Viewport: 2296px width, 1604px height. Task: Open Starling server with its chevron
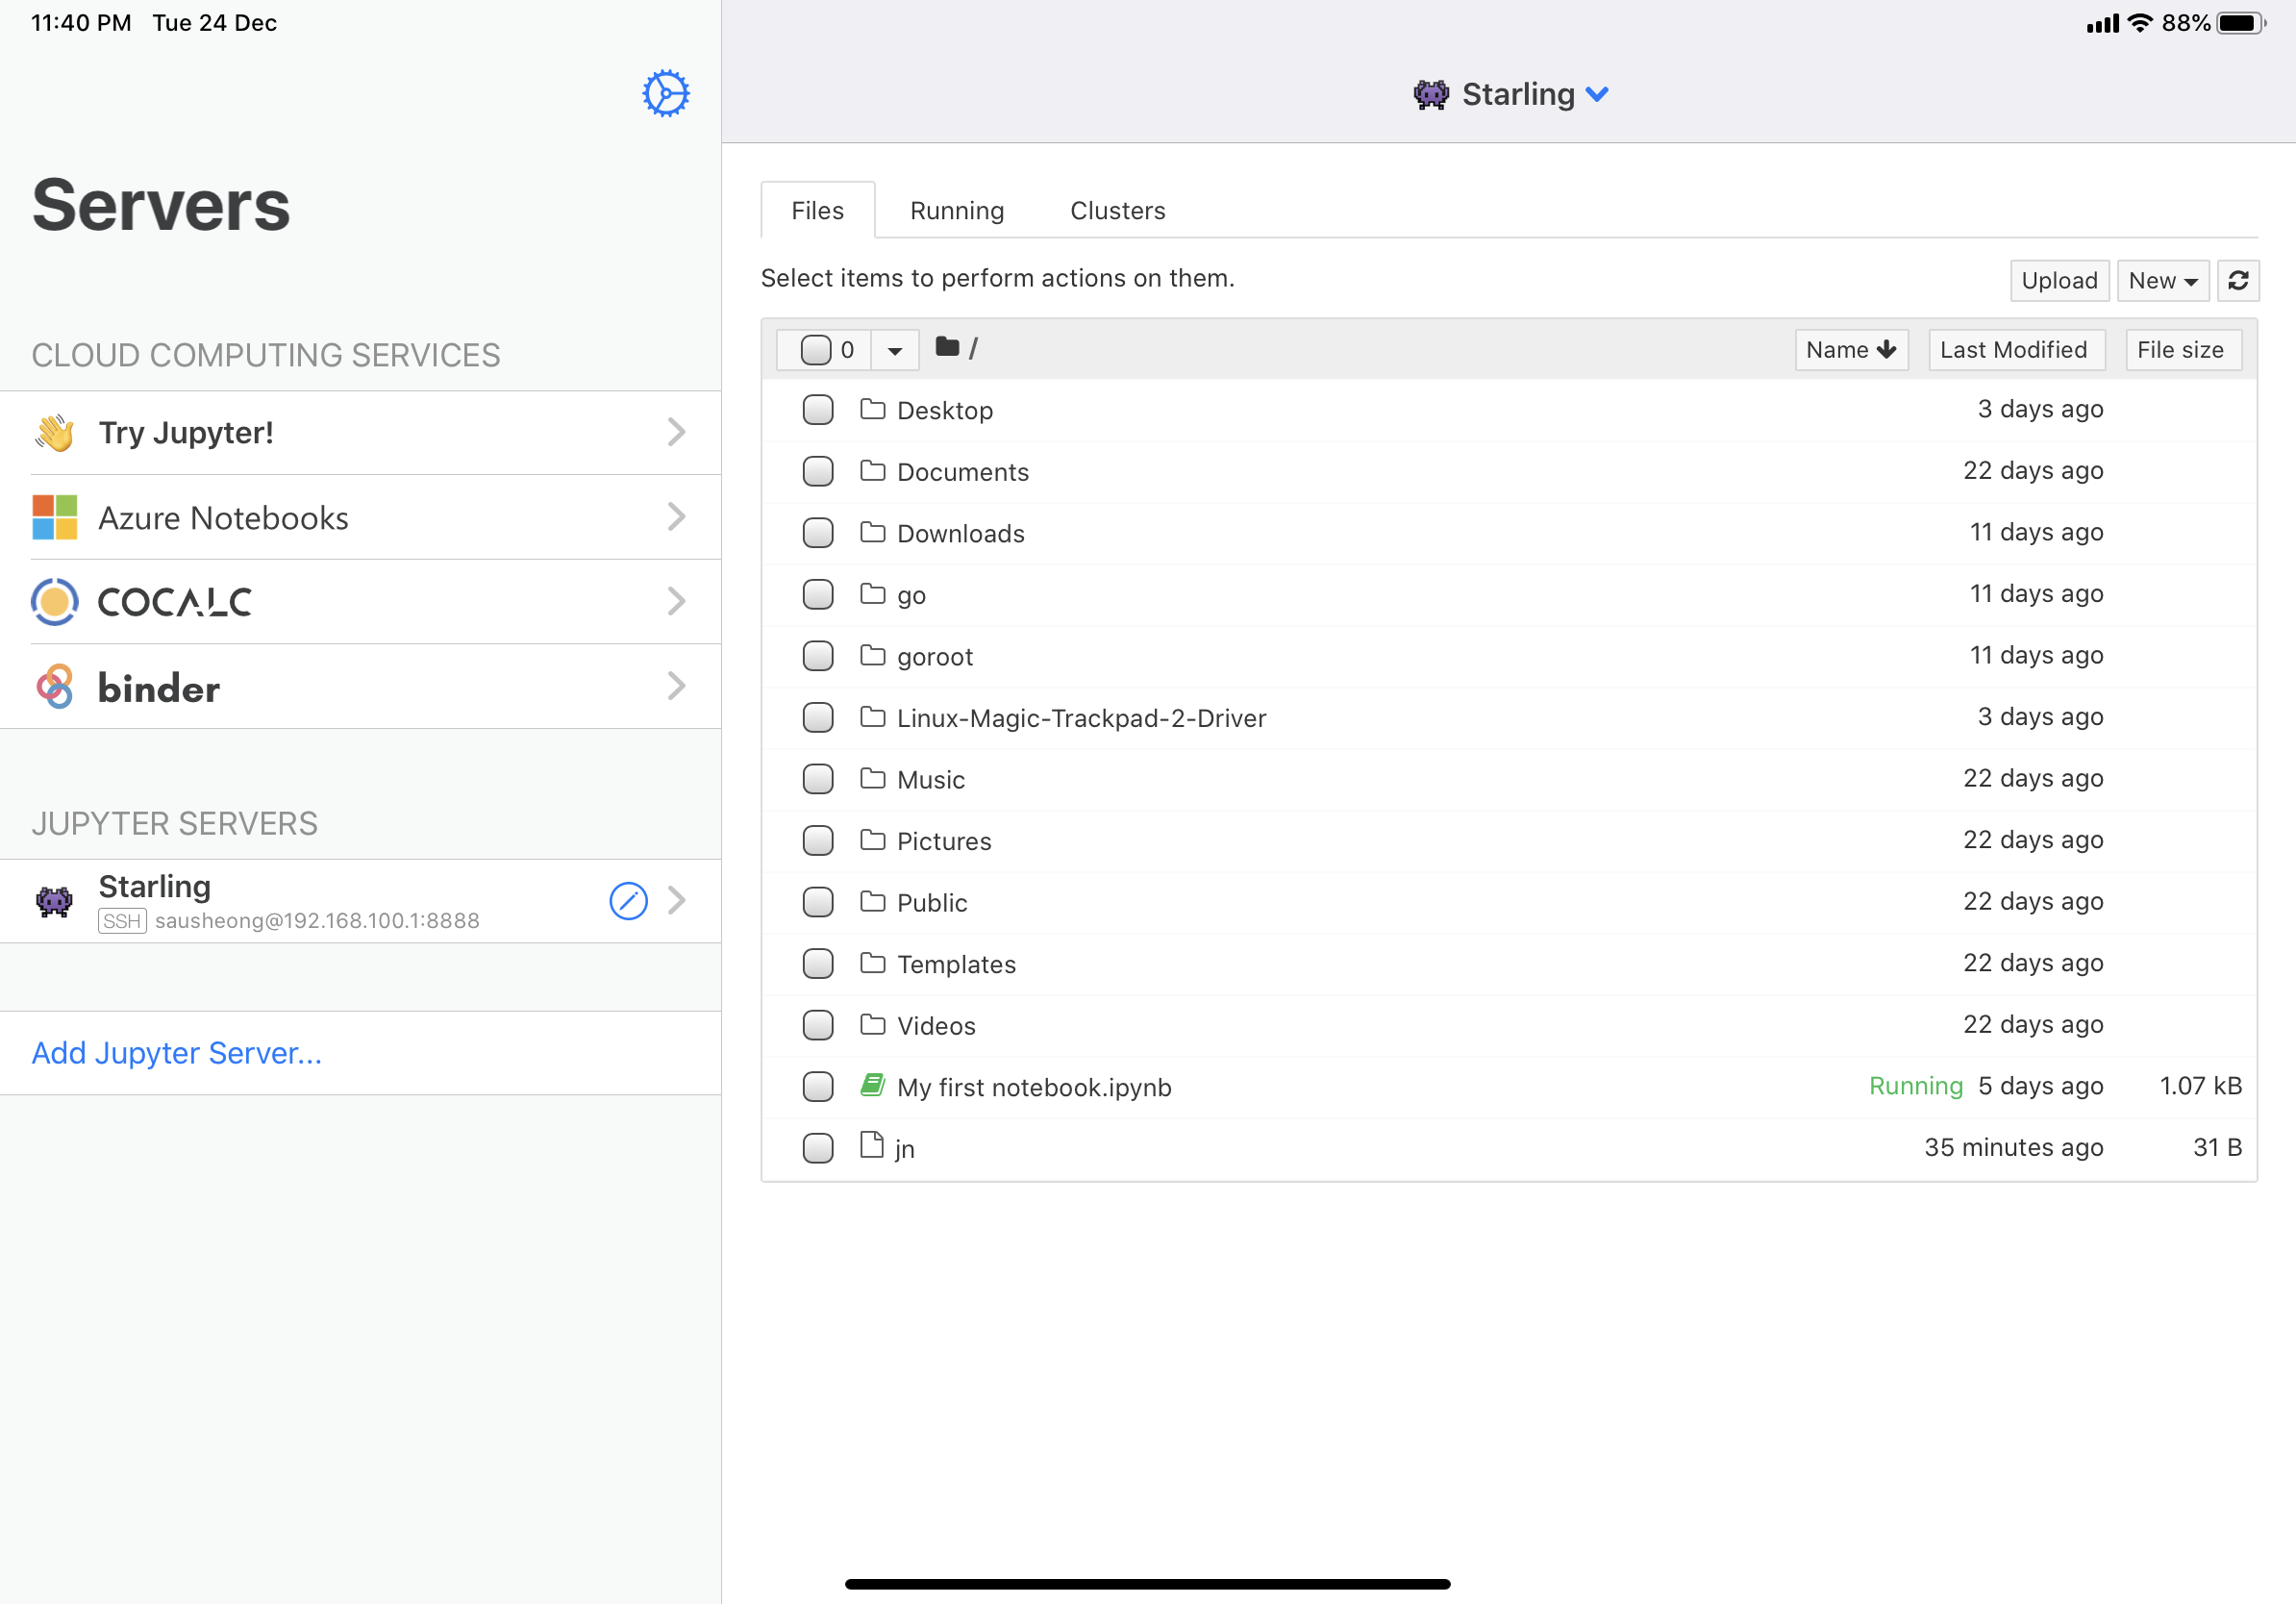pyautogui.click(x=677, y=900)
